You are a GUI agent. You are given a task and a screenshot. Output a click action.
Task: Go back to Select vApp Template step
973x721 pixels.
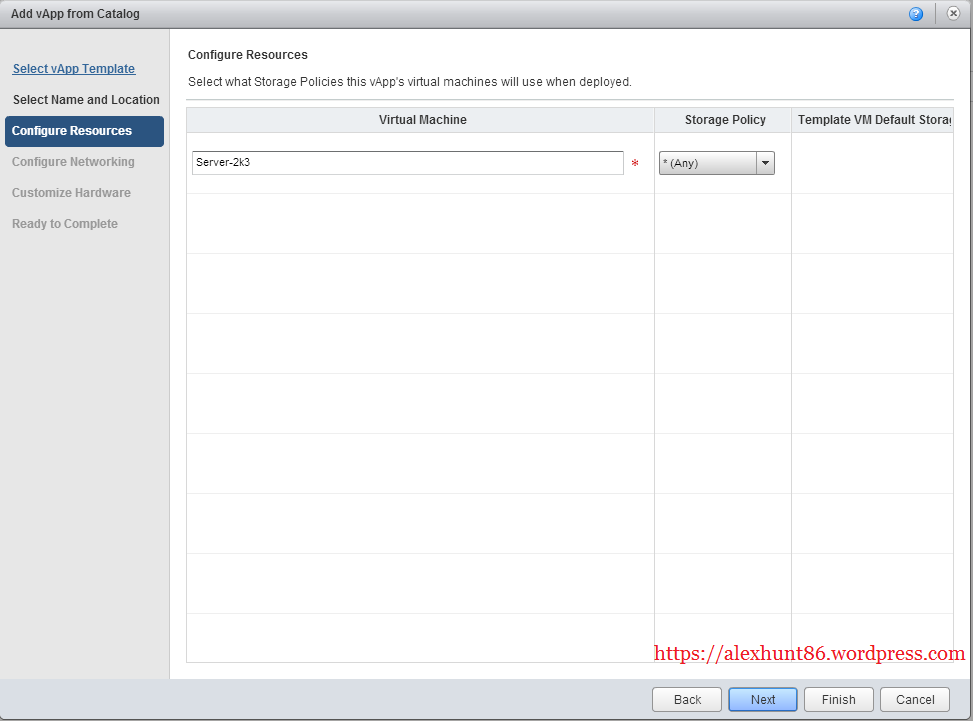[74, 69]
